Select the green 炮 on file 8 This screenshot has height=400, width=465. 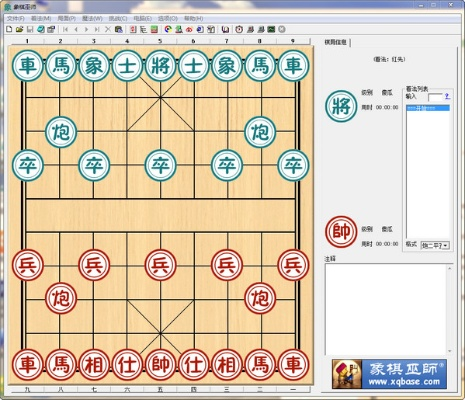260,132
